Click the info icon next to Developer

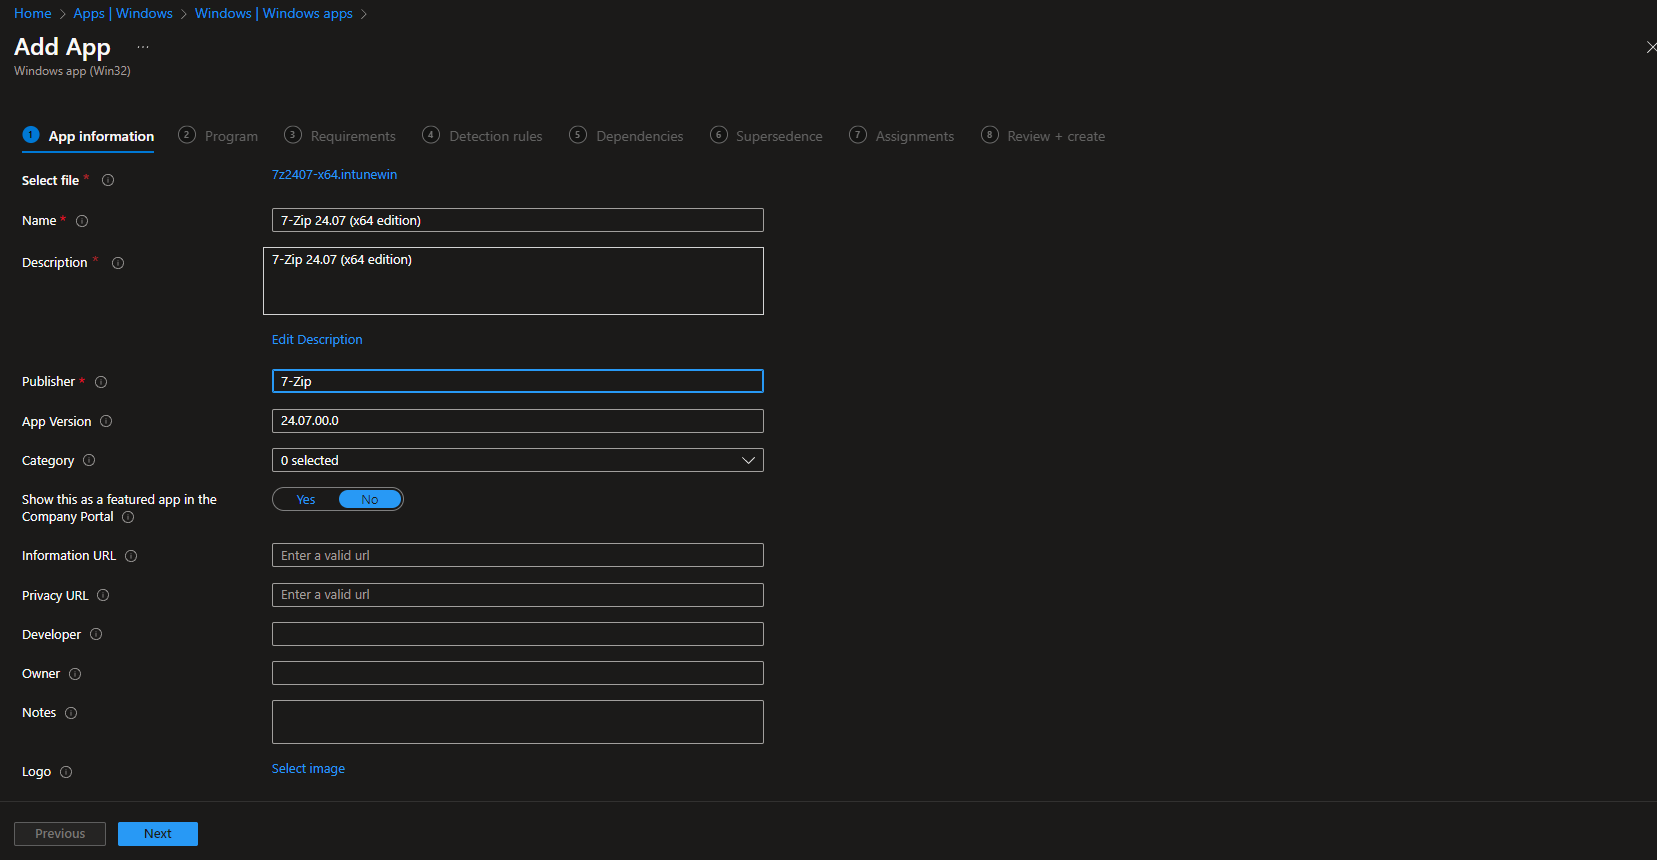pos(96,634)
